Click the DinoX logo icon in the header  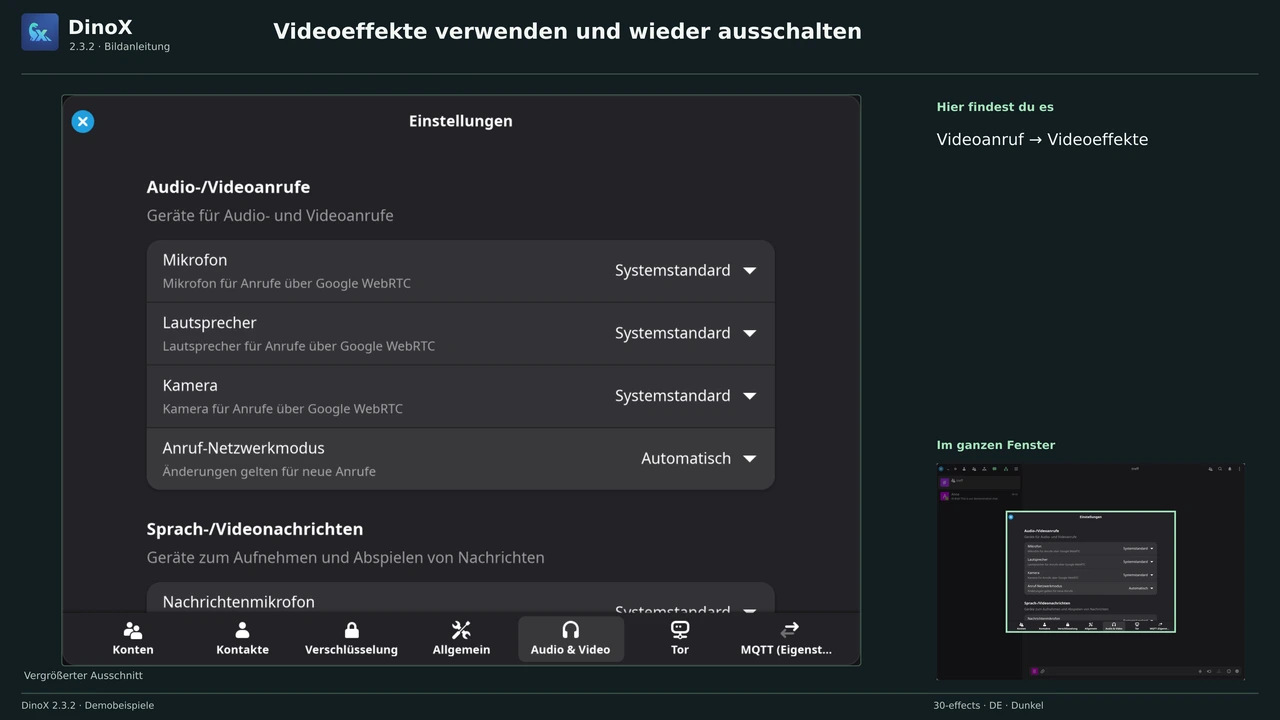click(x=40, y=32)
